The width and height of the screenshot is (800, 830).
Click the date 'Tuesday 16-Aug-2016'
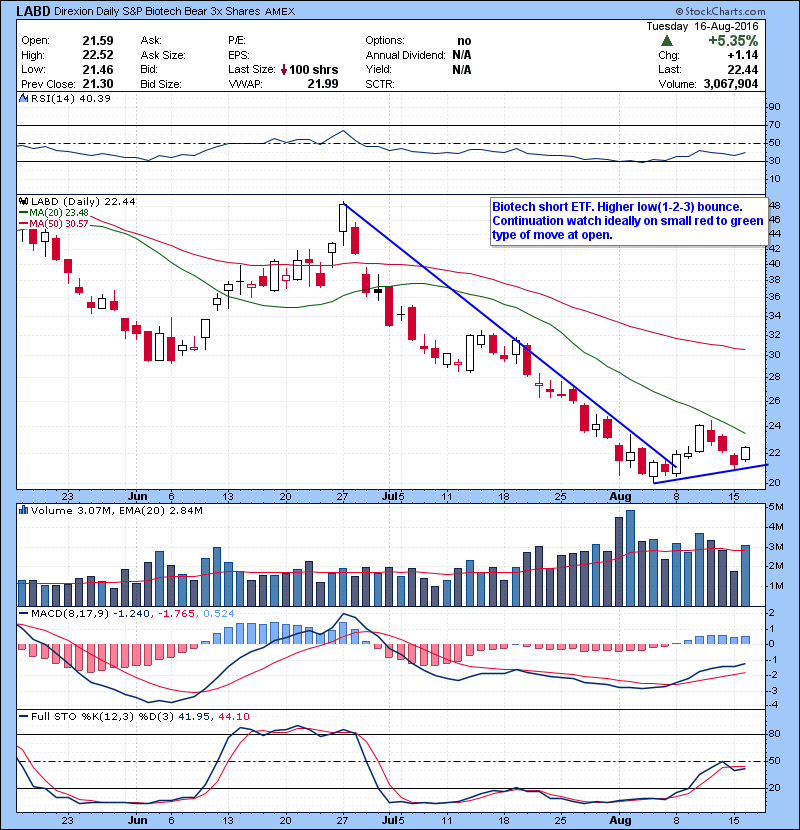point(703,26)
